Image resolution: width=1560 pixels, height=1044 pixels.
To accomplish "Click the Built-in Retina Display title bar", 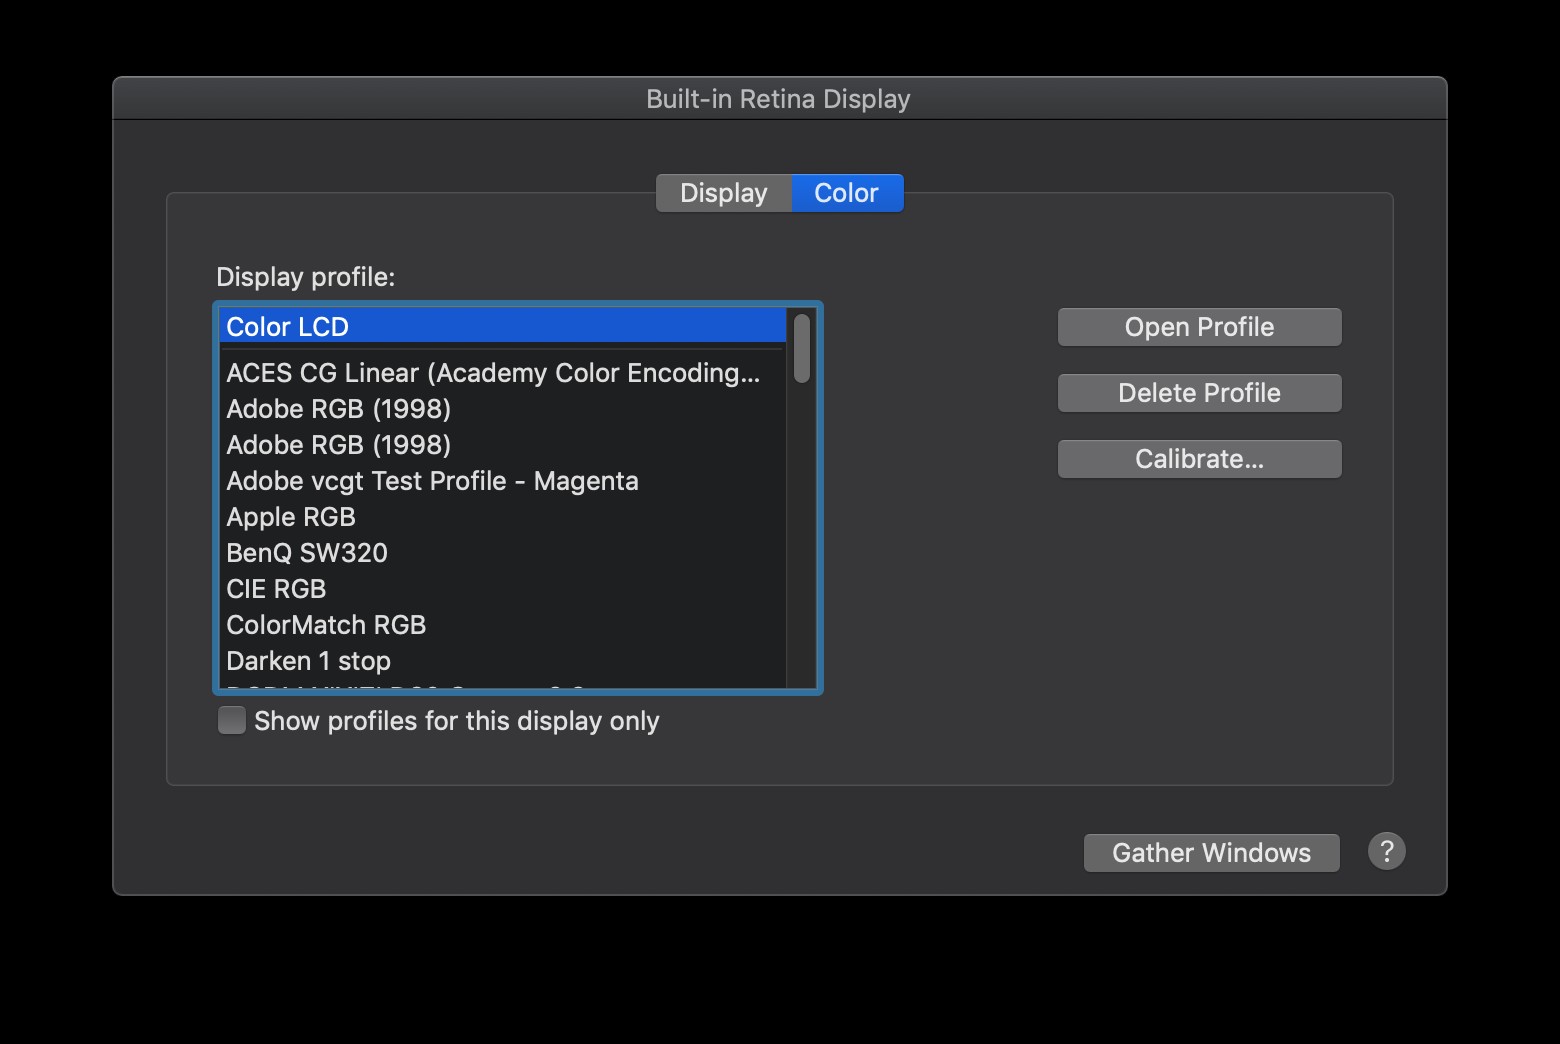I will [779, 98].
